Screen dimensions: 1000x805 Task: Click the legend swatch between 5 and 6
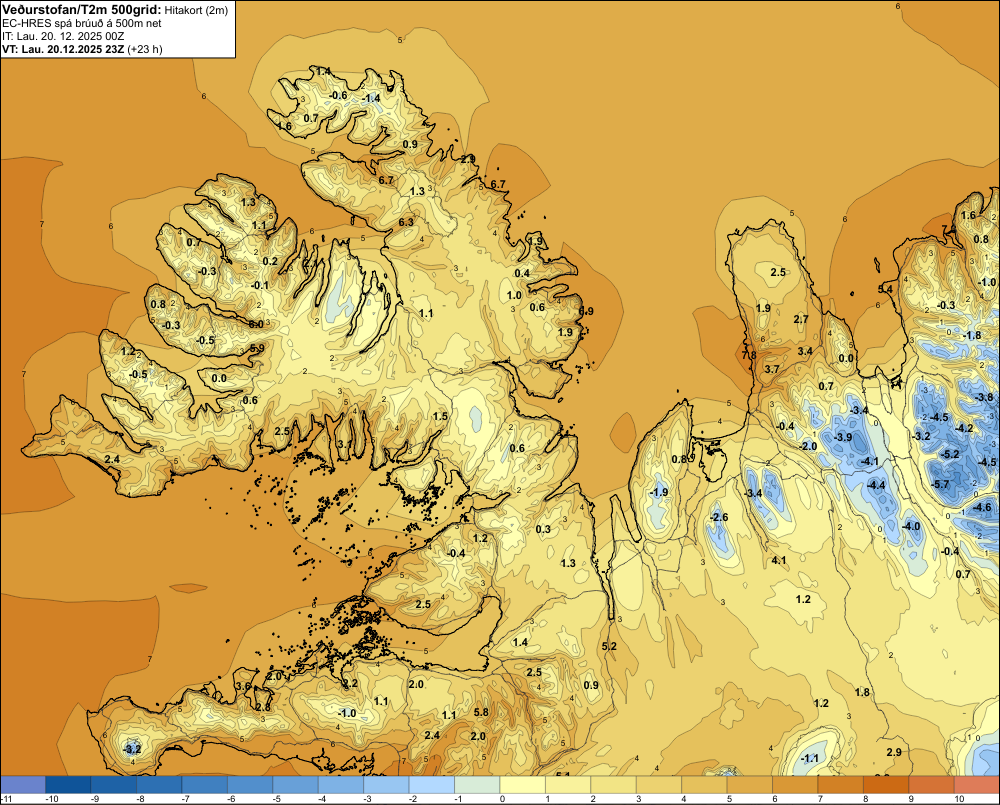[x=750, y=785]
